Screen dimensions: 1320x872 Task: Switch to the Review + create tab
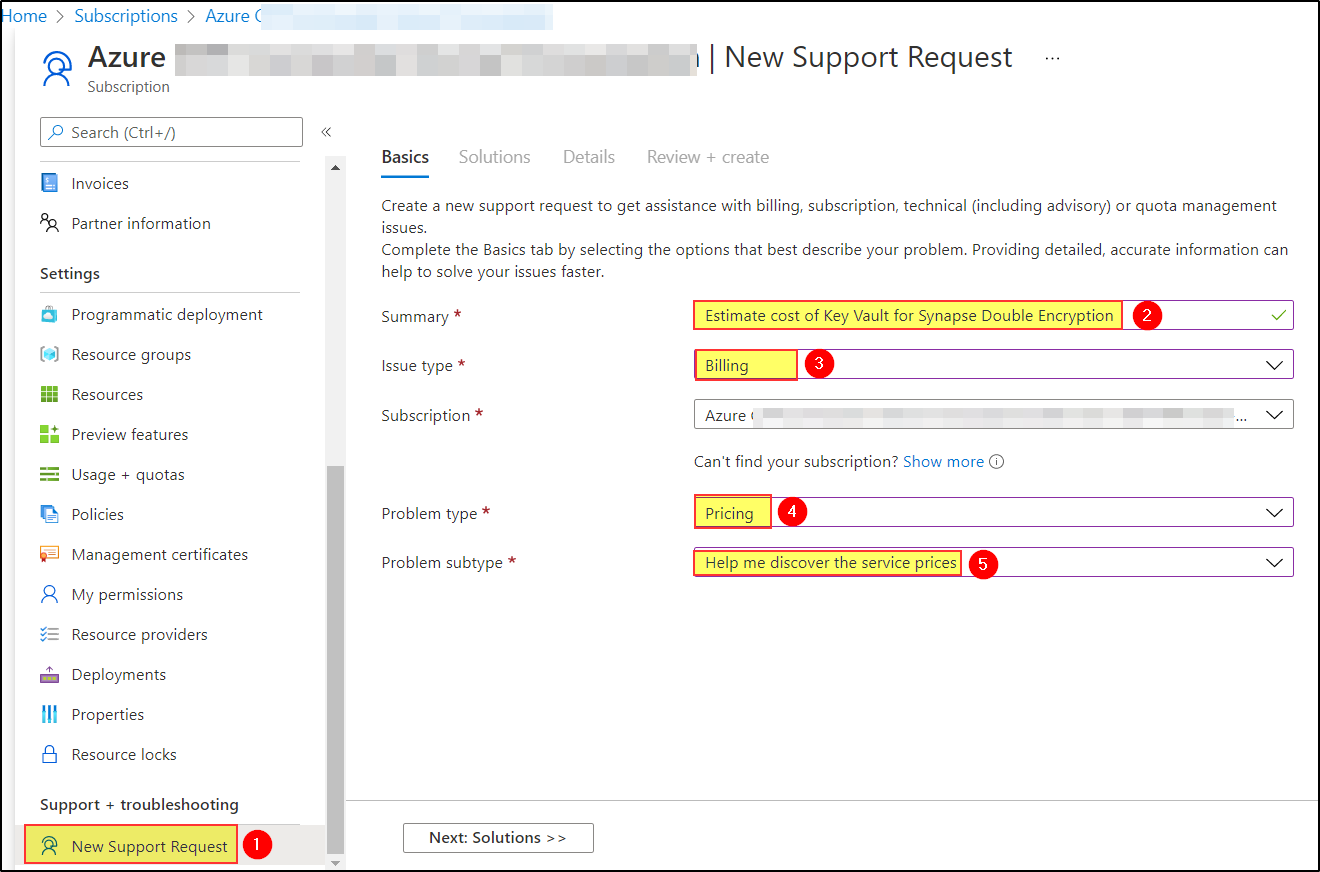click(x=708, y=157)
